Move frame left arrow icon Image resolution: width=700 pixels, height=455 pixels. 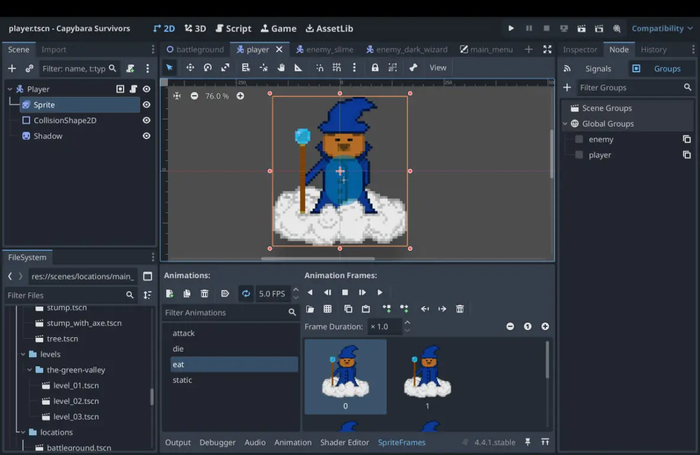425,309
